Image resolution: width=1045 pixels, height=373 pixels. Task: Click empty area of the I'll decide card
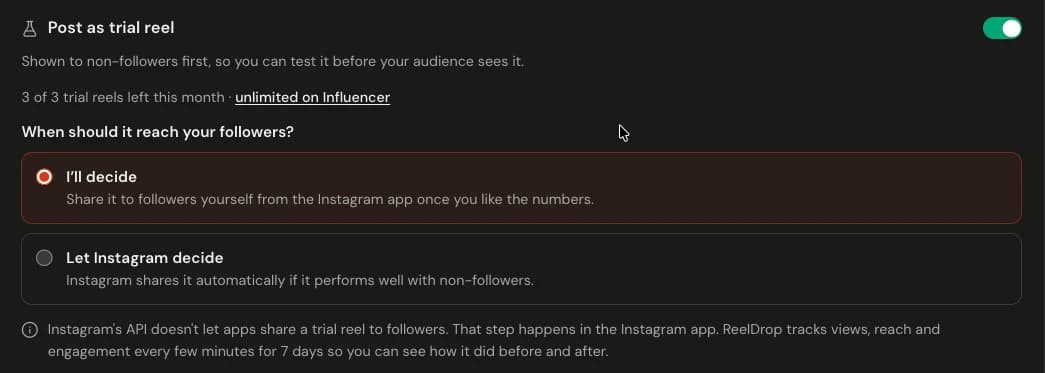pos(800,188)
